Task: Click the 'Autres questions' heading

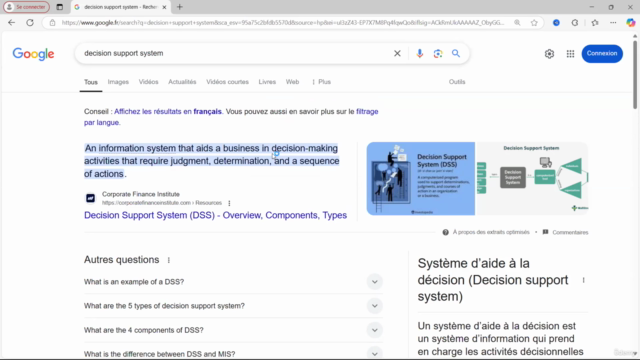Action: coord(122,260)
